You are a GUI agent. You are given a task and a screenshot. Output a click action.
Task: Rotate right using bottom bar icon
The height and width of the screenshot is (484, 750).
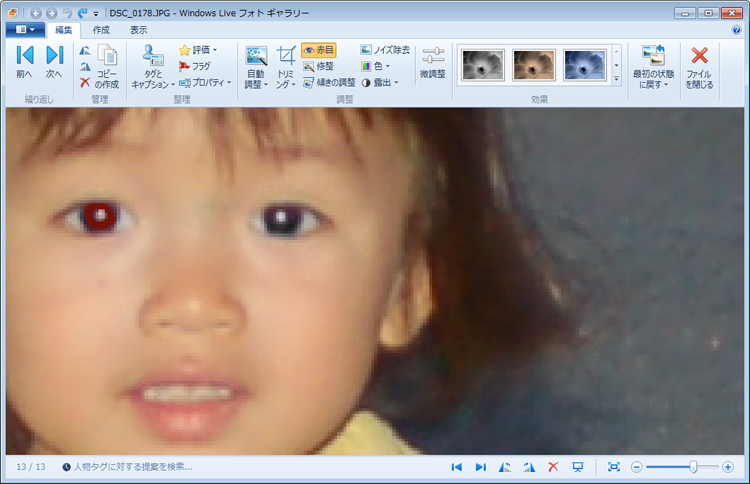click(x=529, y=467)
